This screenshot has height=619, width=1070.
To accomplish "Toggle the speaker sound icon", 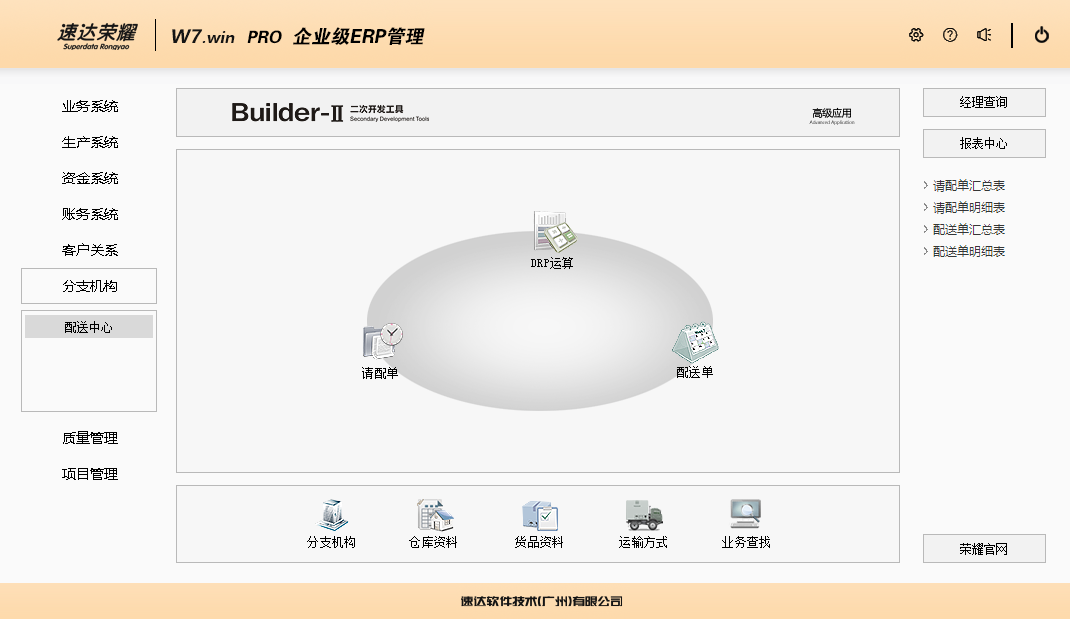I will (984, 35).
